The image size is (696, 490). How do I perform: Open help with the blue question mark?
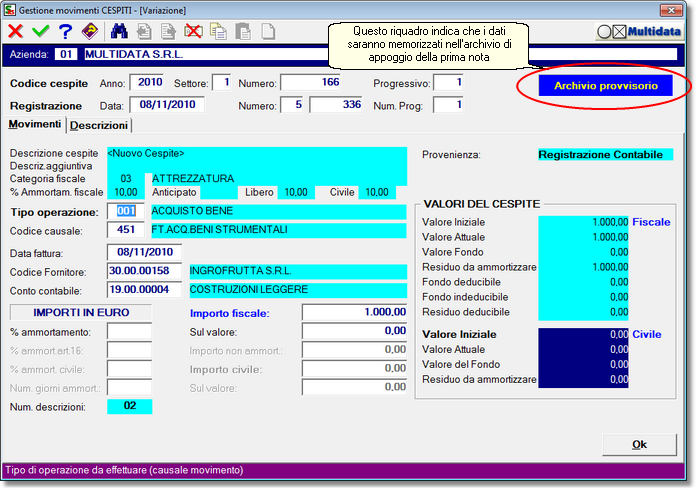pos(65,32)
